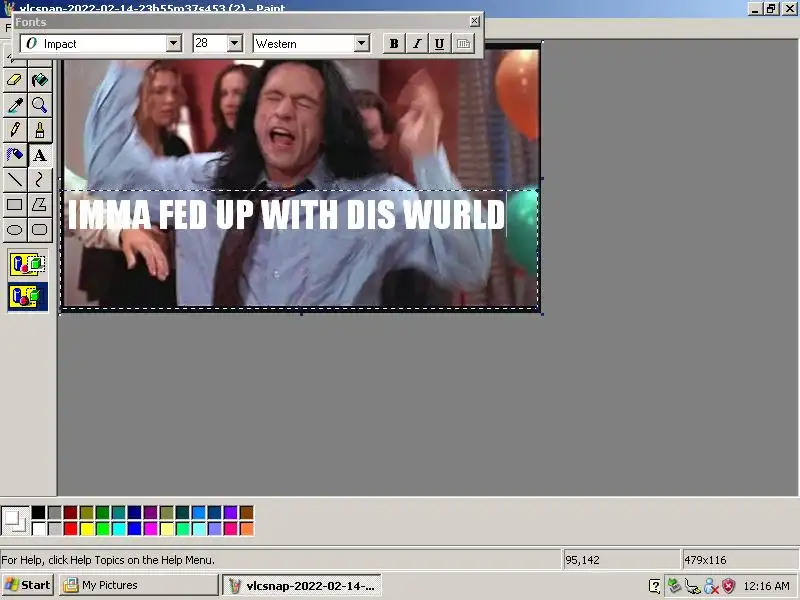Toggle Italic in the Fonts toolbar
Screen dimensions: 800x600
[x=417, y=44]
